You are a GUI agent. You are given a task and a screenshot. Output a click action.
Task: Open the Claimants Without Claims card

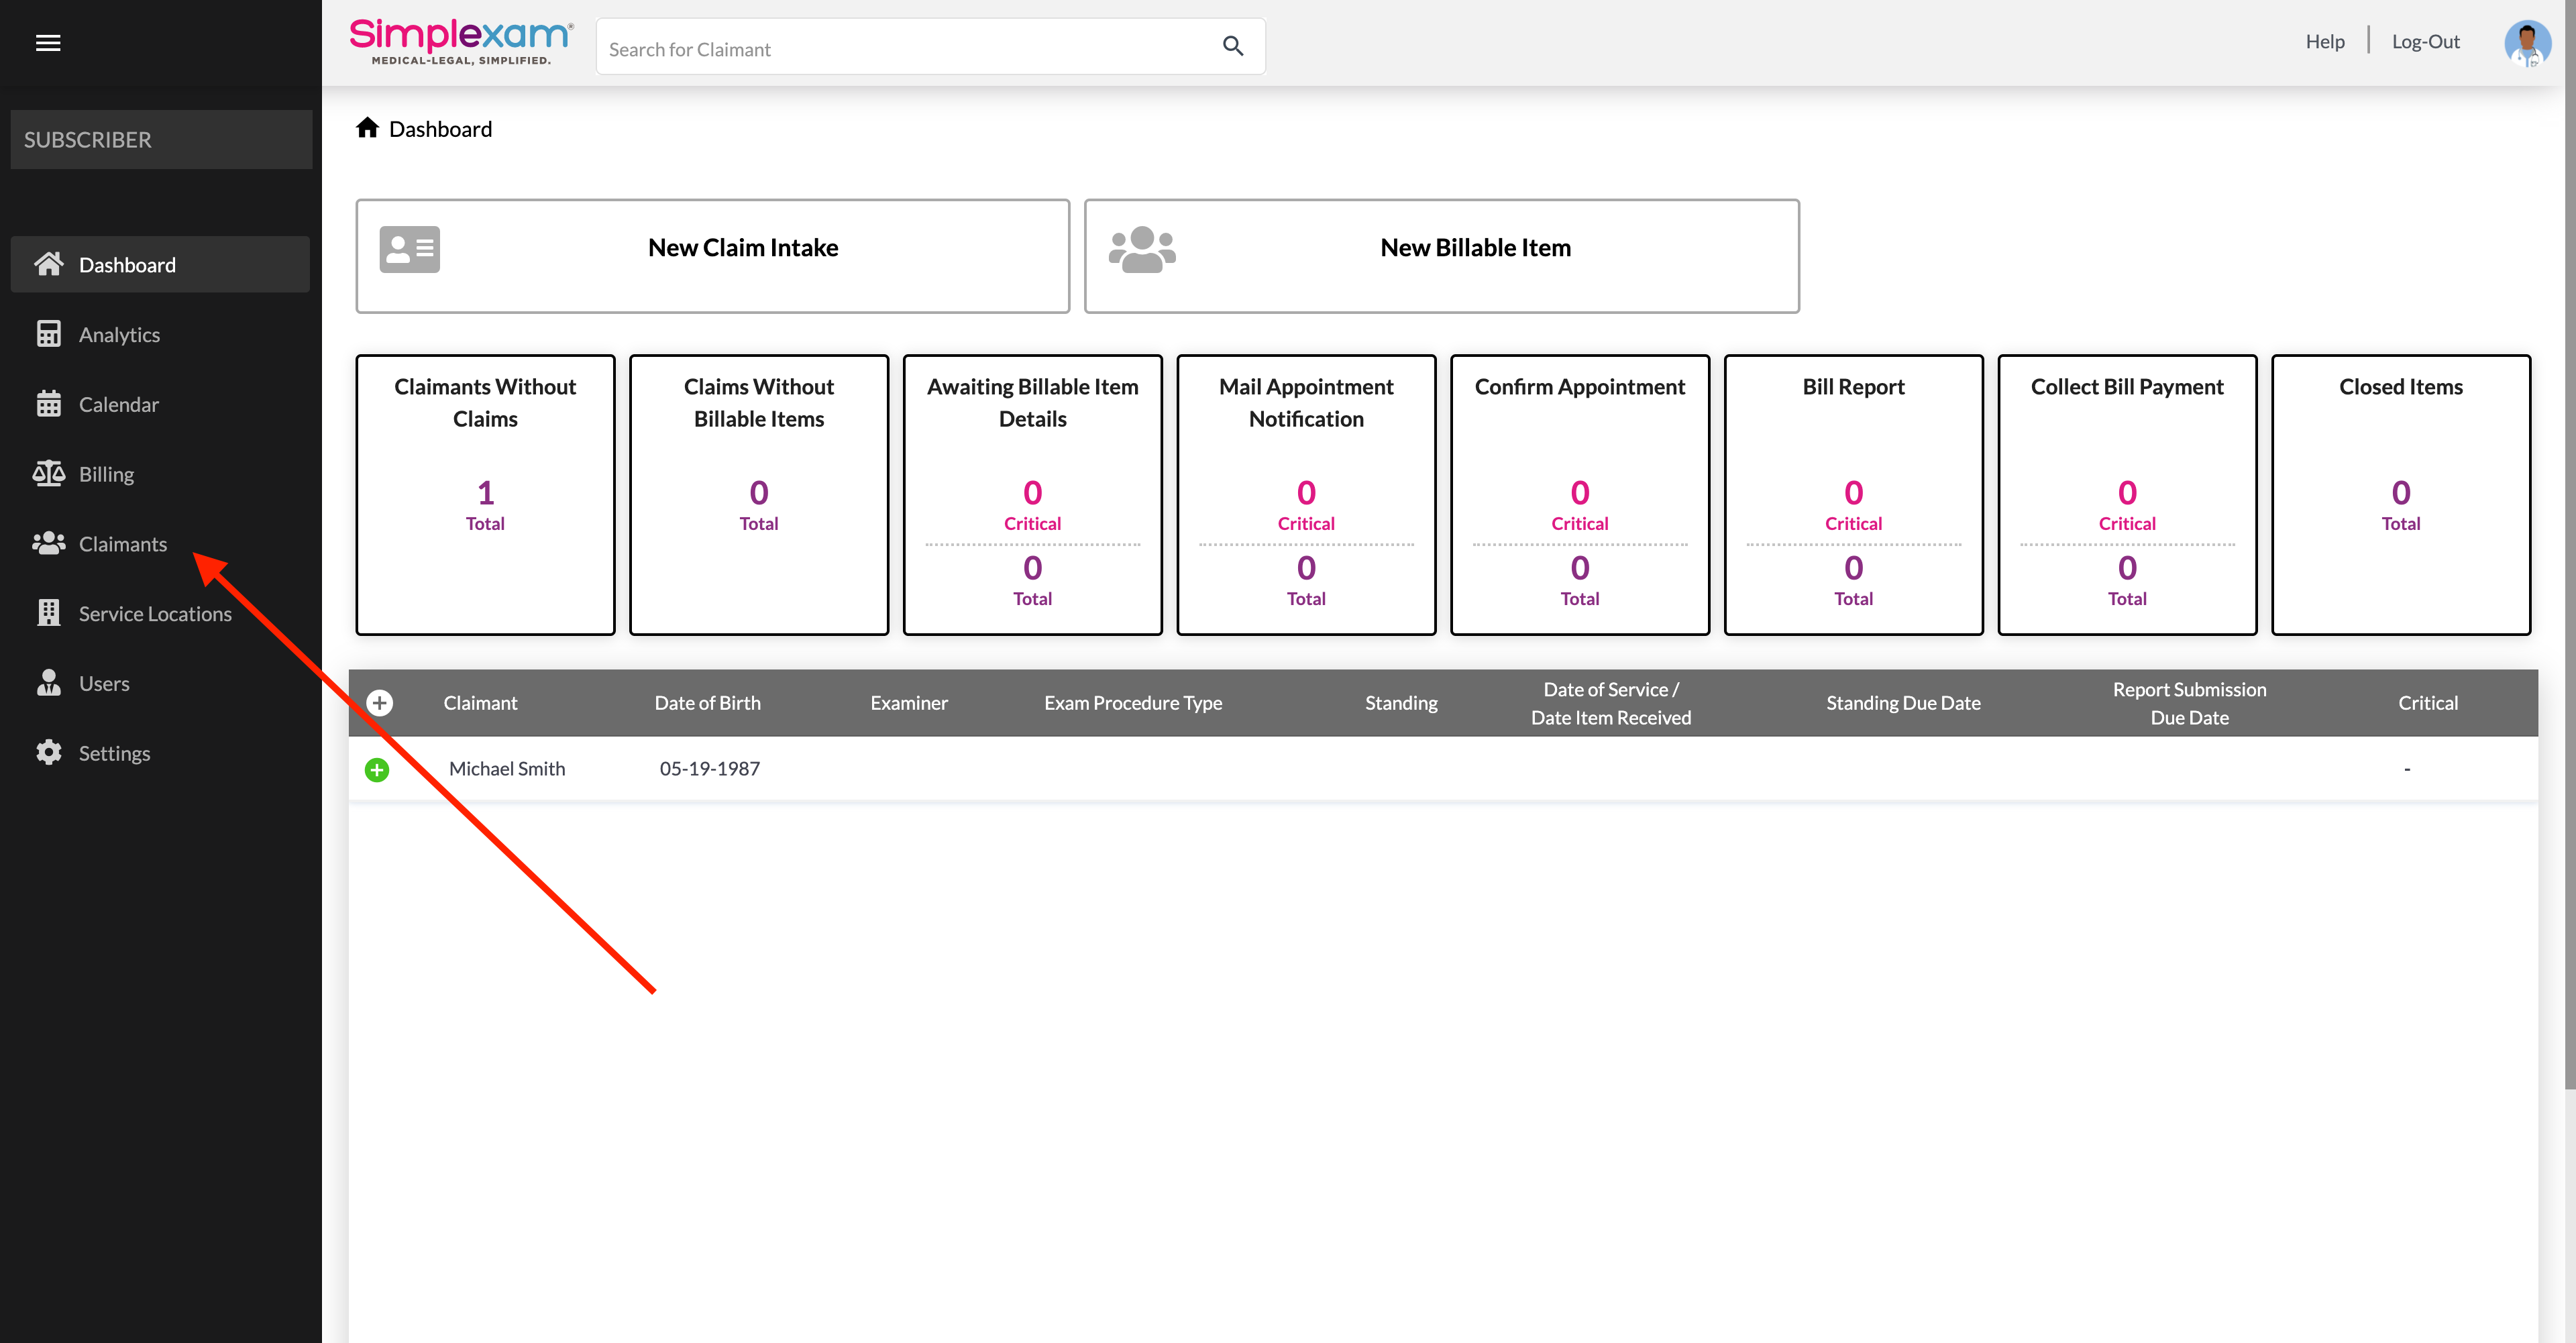click(x=485, y=494)
